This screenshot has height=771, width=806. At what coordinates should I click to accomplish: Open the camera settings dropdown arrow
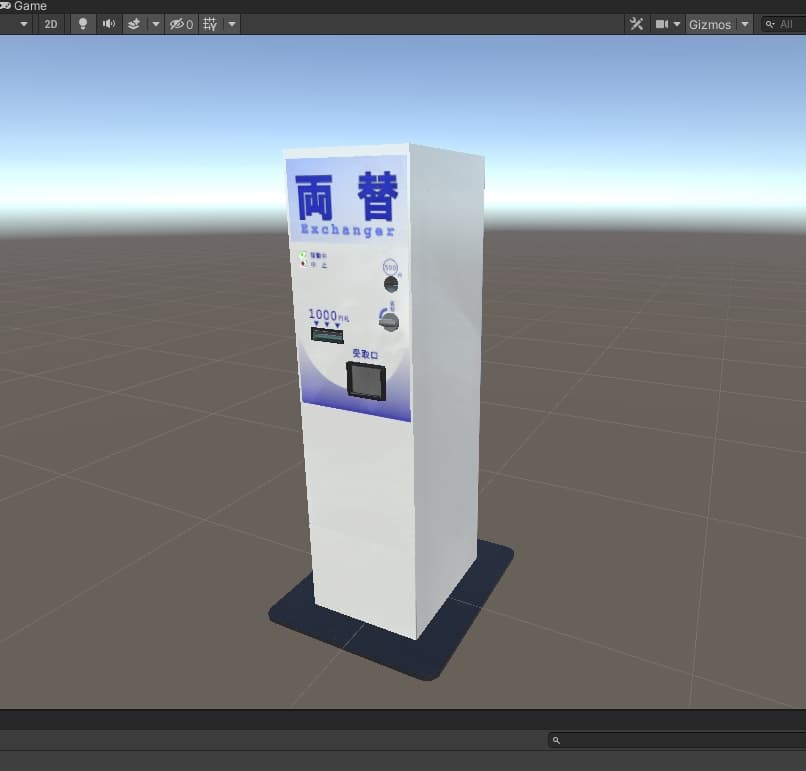(x=677, y=24)
